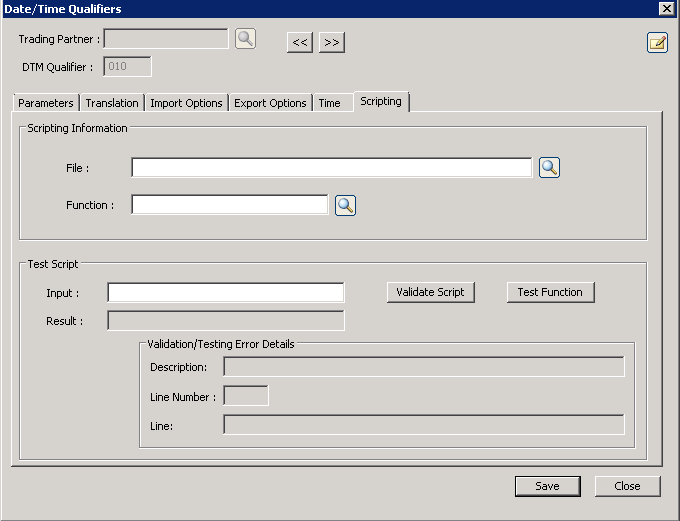This screenshot has height=521, width=680.
Task: Close the Date/Time Qualifiers window via X
Action: 666,8
